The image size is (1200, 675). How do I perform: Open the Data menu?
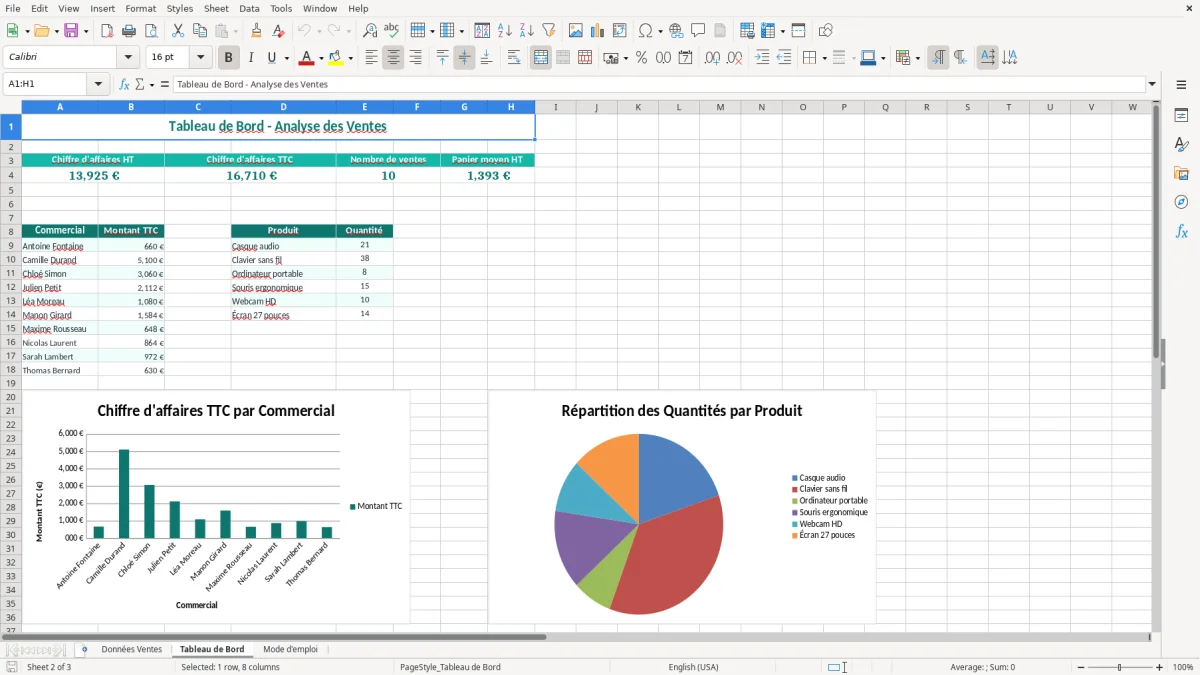tap(250, 8)
